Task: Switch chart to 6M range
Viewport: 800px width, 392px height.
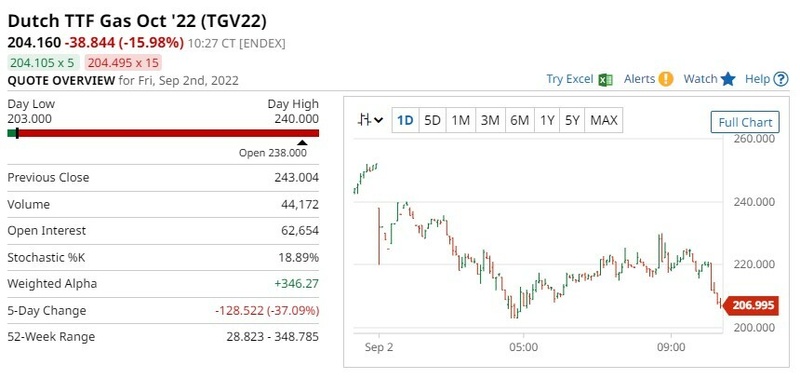Action: [x=519, y=120]
